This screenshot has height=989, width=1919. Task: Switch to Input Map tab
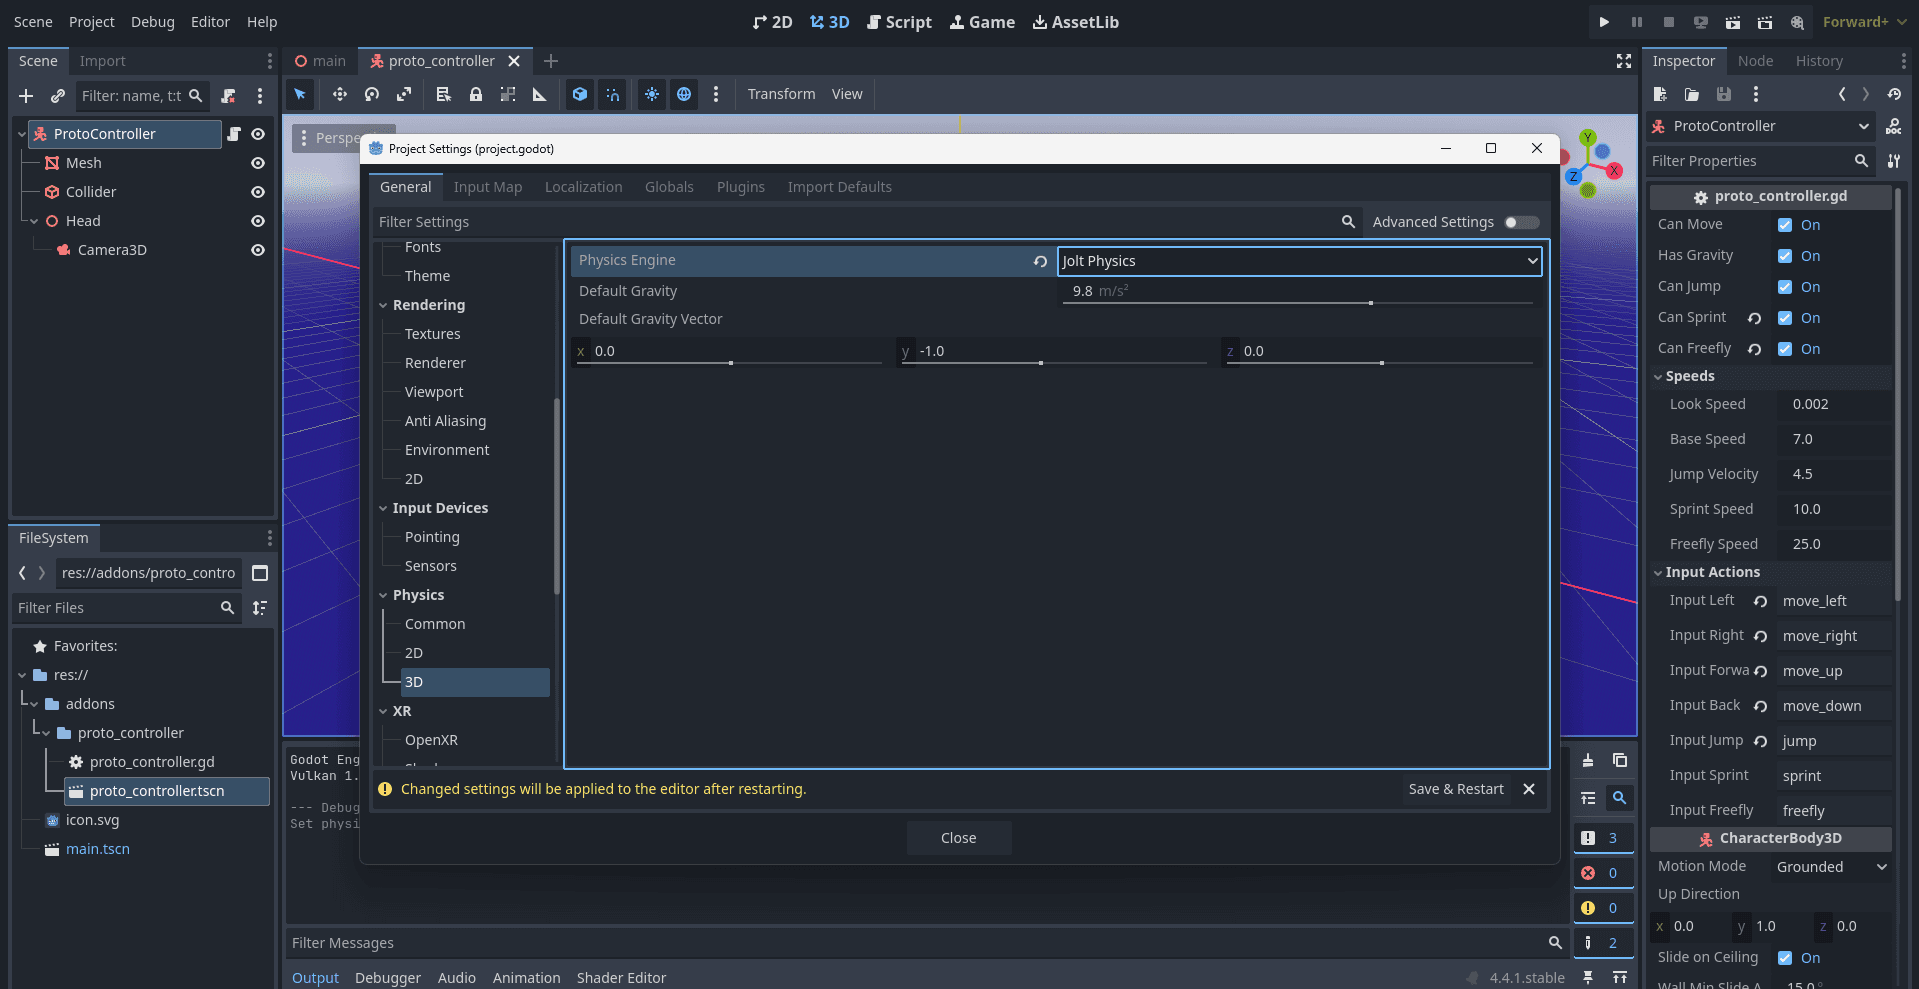(x=488, y=187)
